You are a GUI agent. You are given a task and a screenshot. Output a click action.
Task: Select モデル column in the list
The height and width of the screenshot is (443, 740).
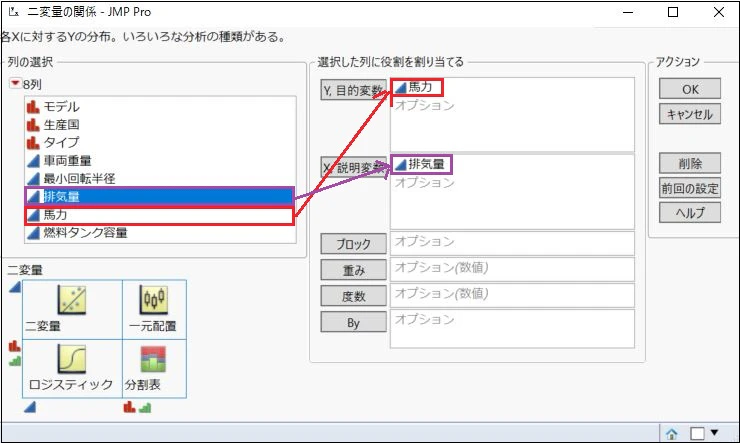click(160, 107)
